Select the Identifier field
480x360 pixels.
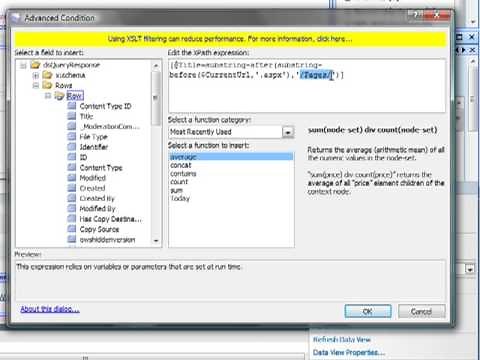coord(94,147)
